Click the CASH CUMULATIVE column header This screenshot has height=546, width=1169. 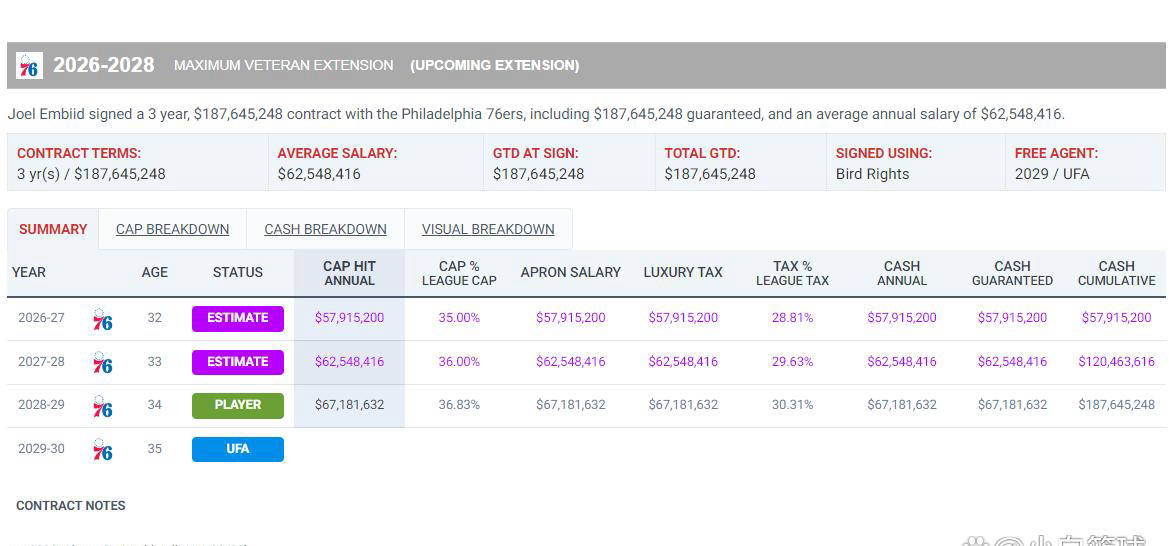pyautogui.click(x=1117, y=273)
